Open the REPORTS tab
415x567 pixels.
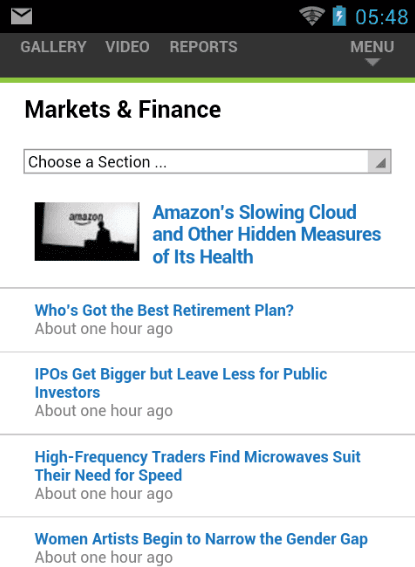204,47
